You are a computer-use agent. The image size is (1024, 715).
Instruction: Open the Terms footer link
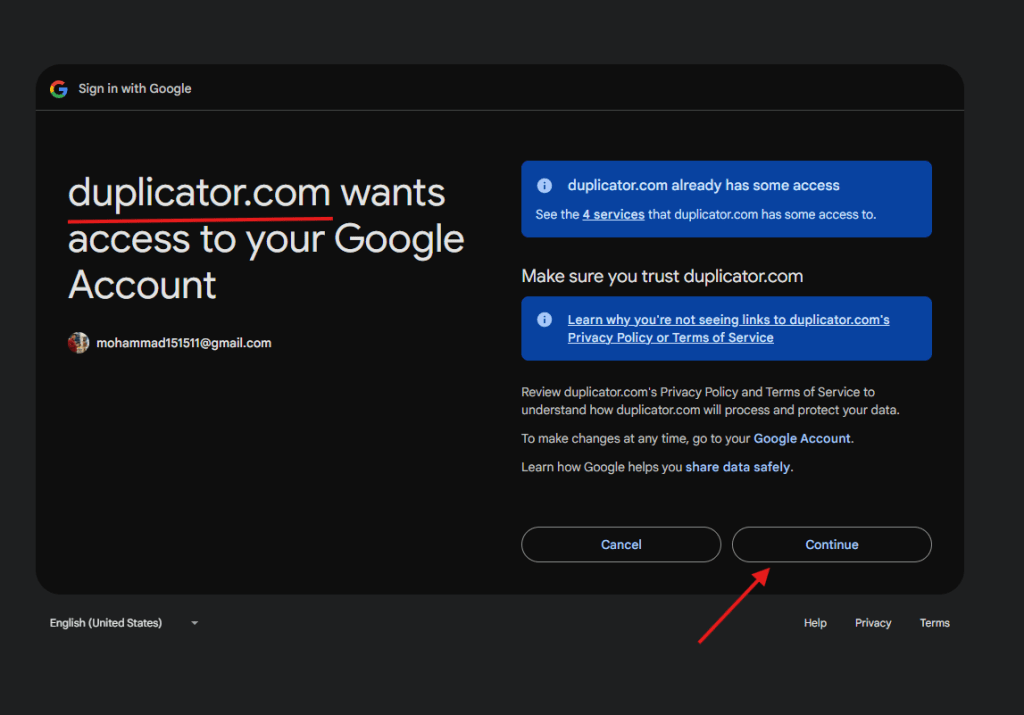click(x=935, y=623)
